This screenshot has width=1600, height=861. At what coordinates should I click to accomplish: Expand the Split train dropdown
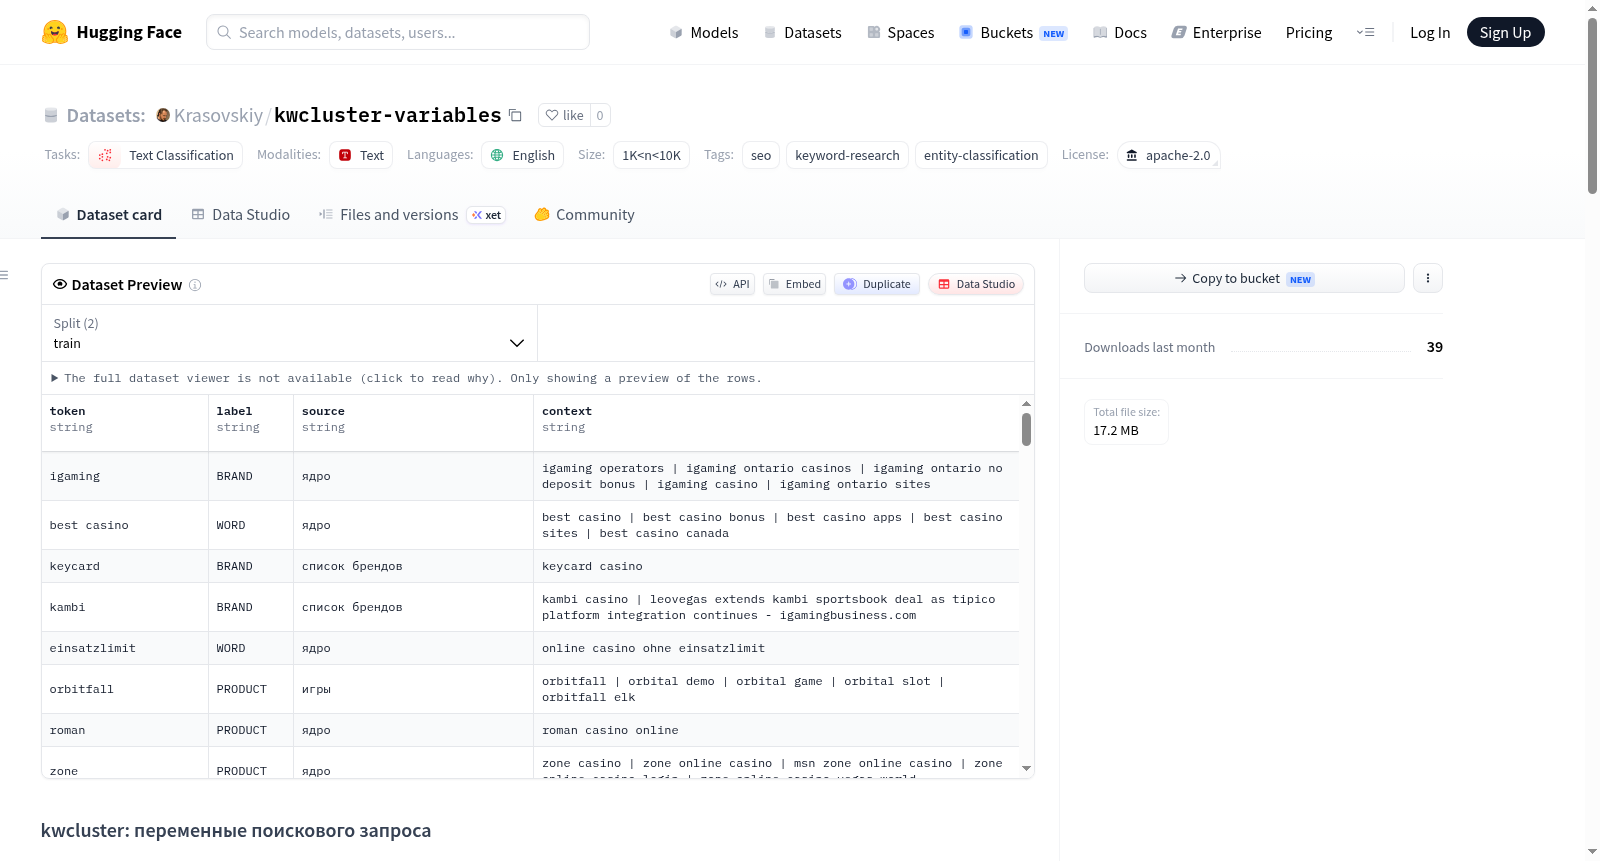289,333
